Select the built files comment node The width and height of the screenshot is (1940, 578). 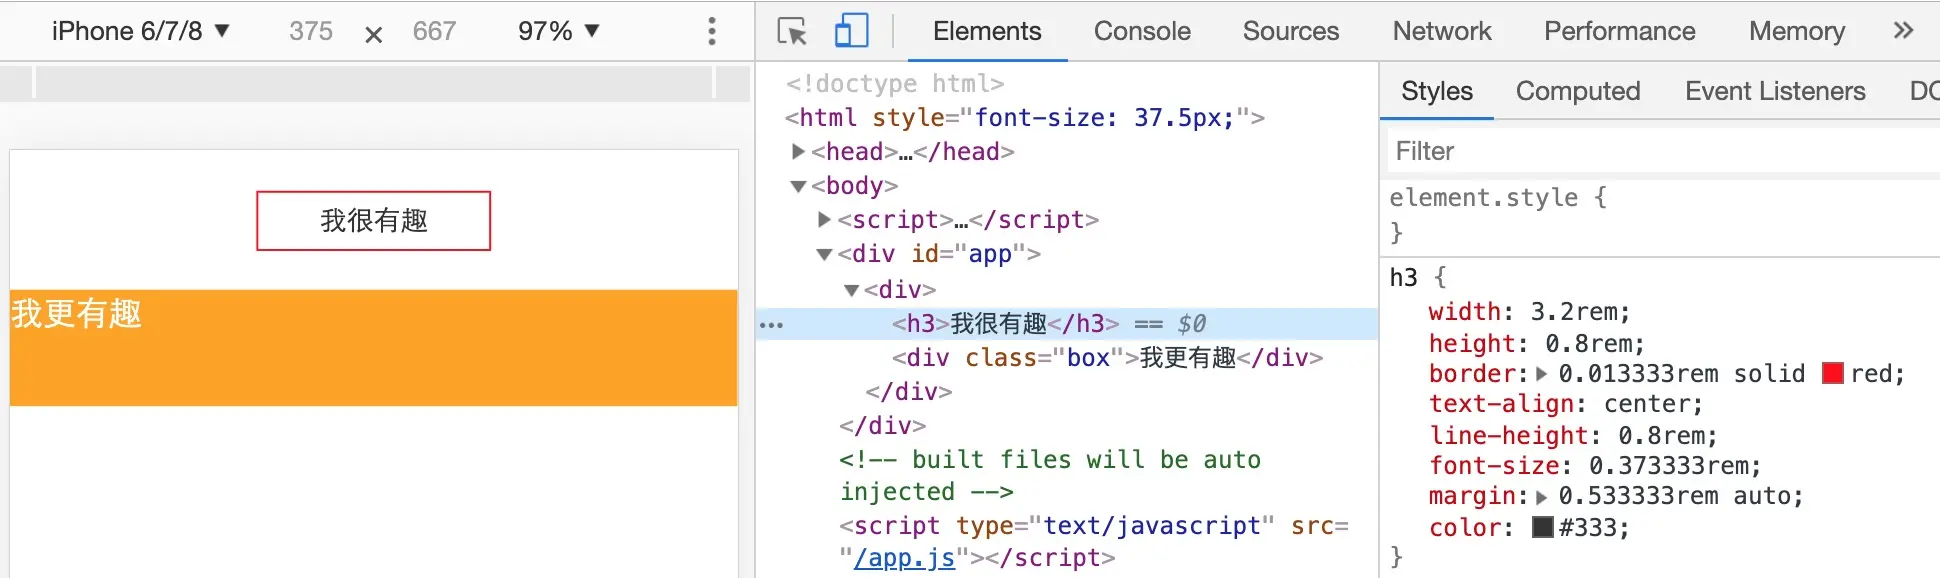tap(1050, 476)
